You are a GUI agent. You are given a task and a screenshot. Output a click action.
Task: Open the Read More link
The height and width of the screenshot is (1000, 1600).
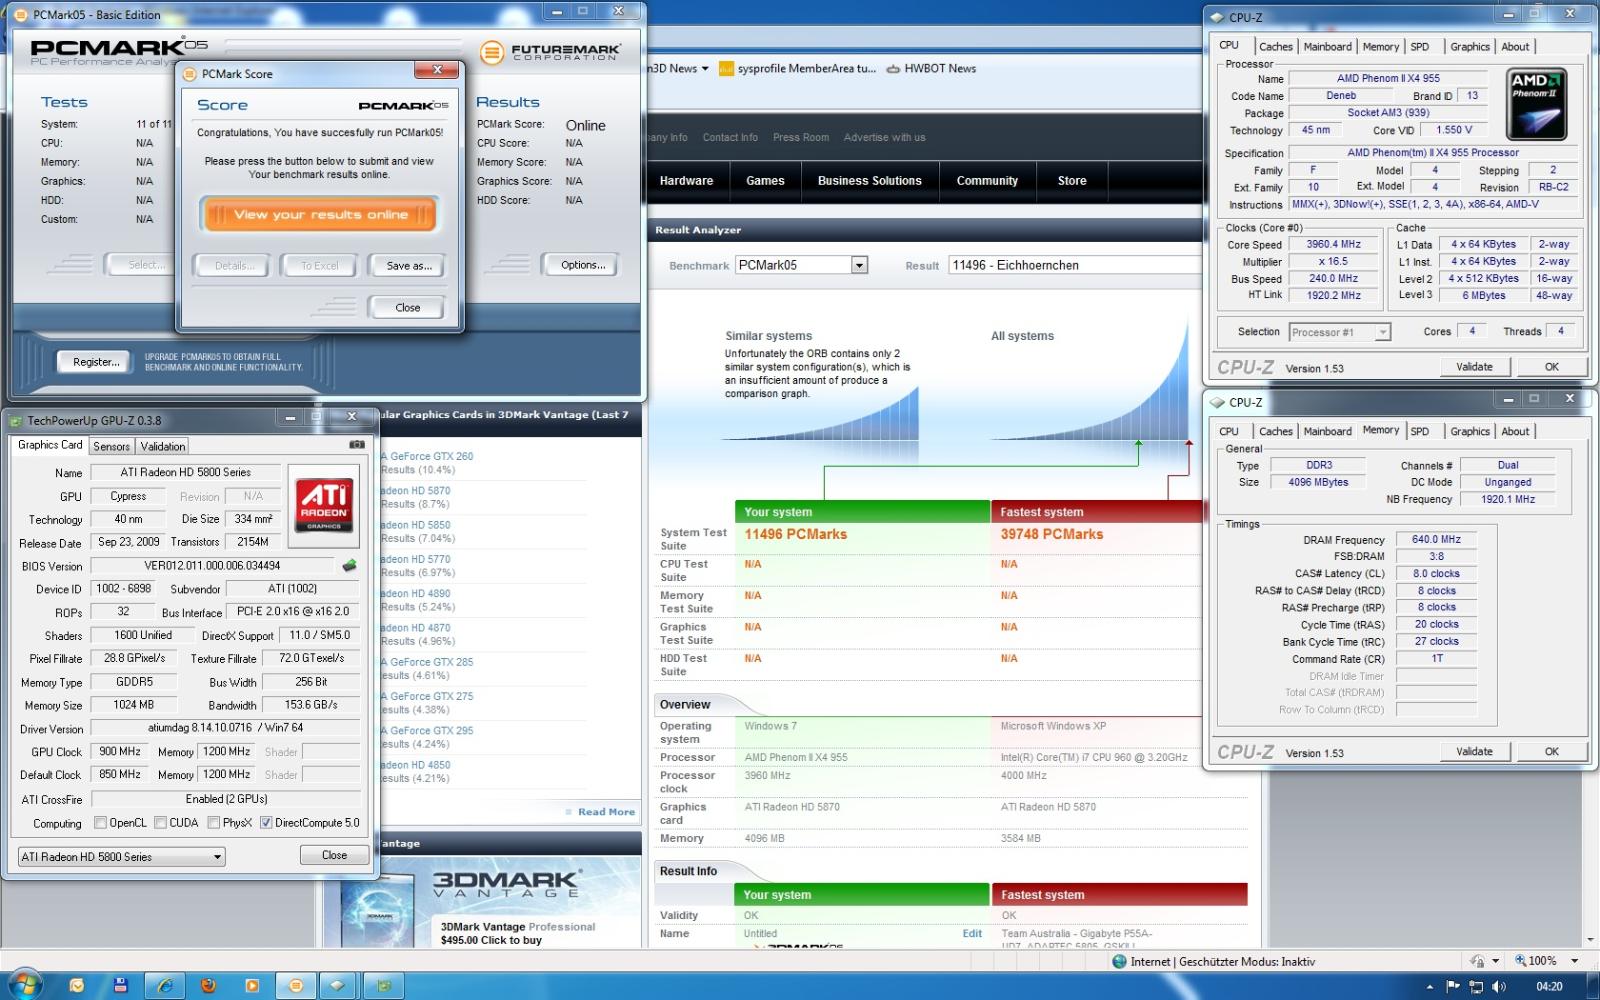click(x=606, y=812)
